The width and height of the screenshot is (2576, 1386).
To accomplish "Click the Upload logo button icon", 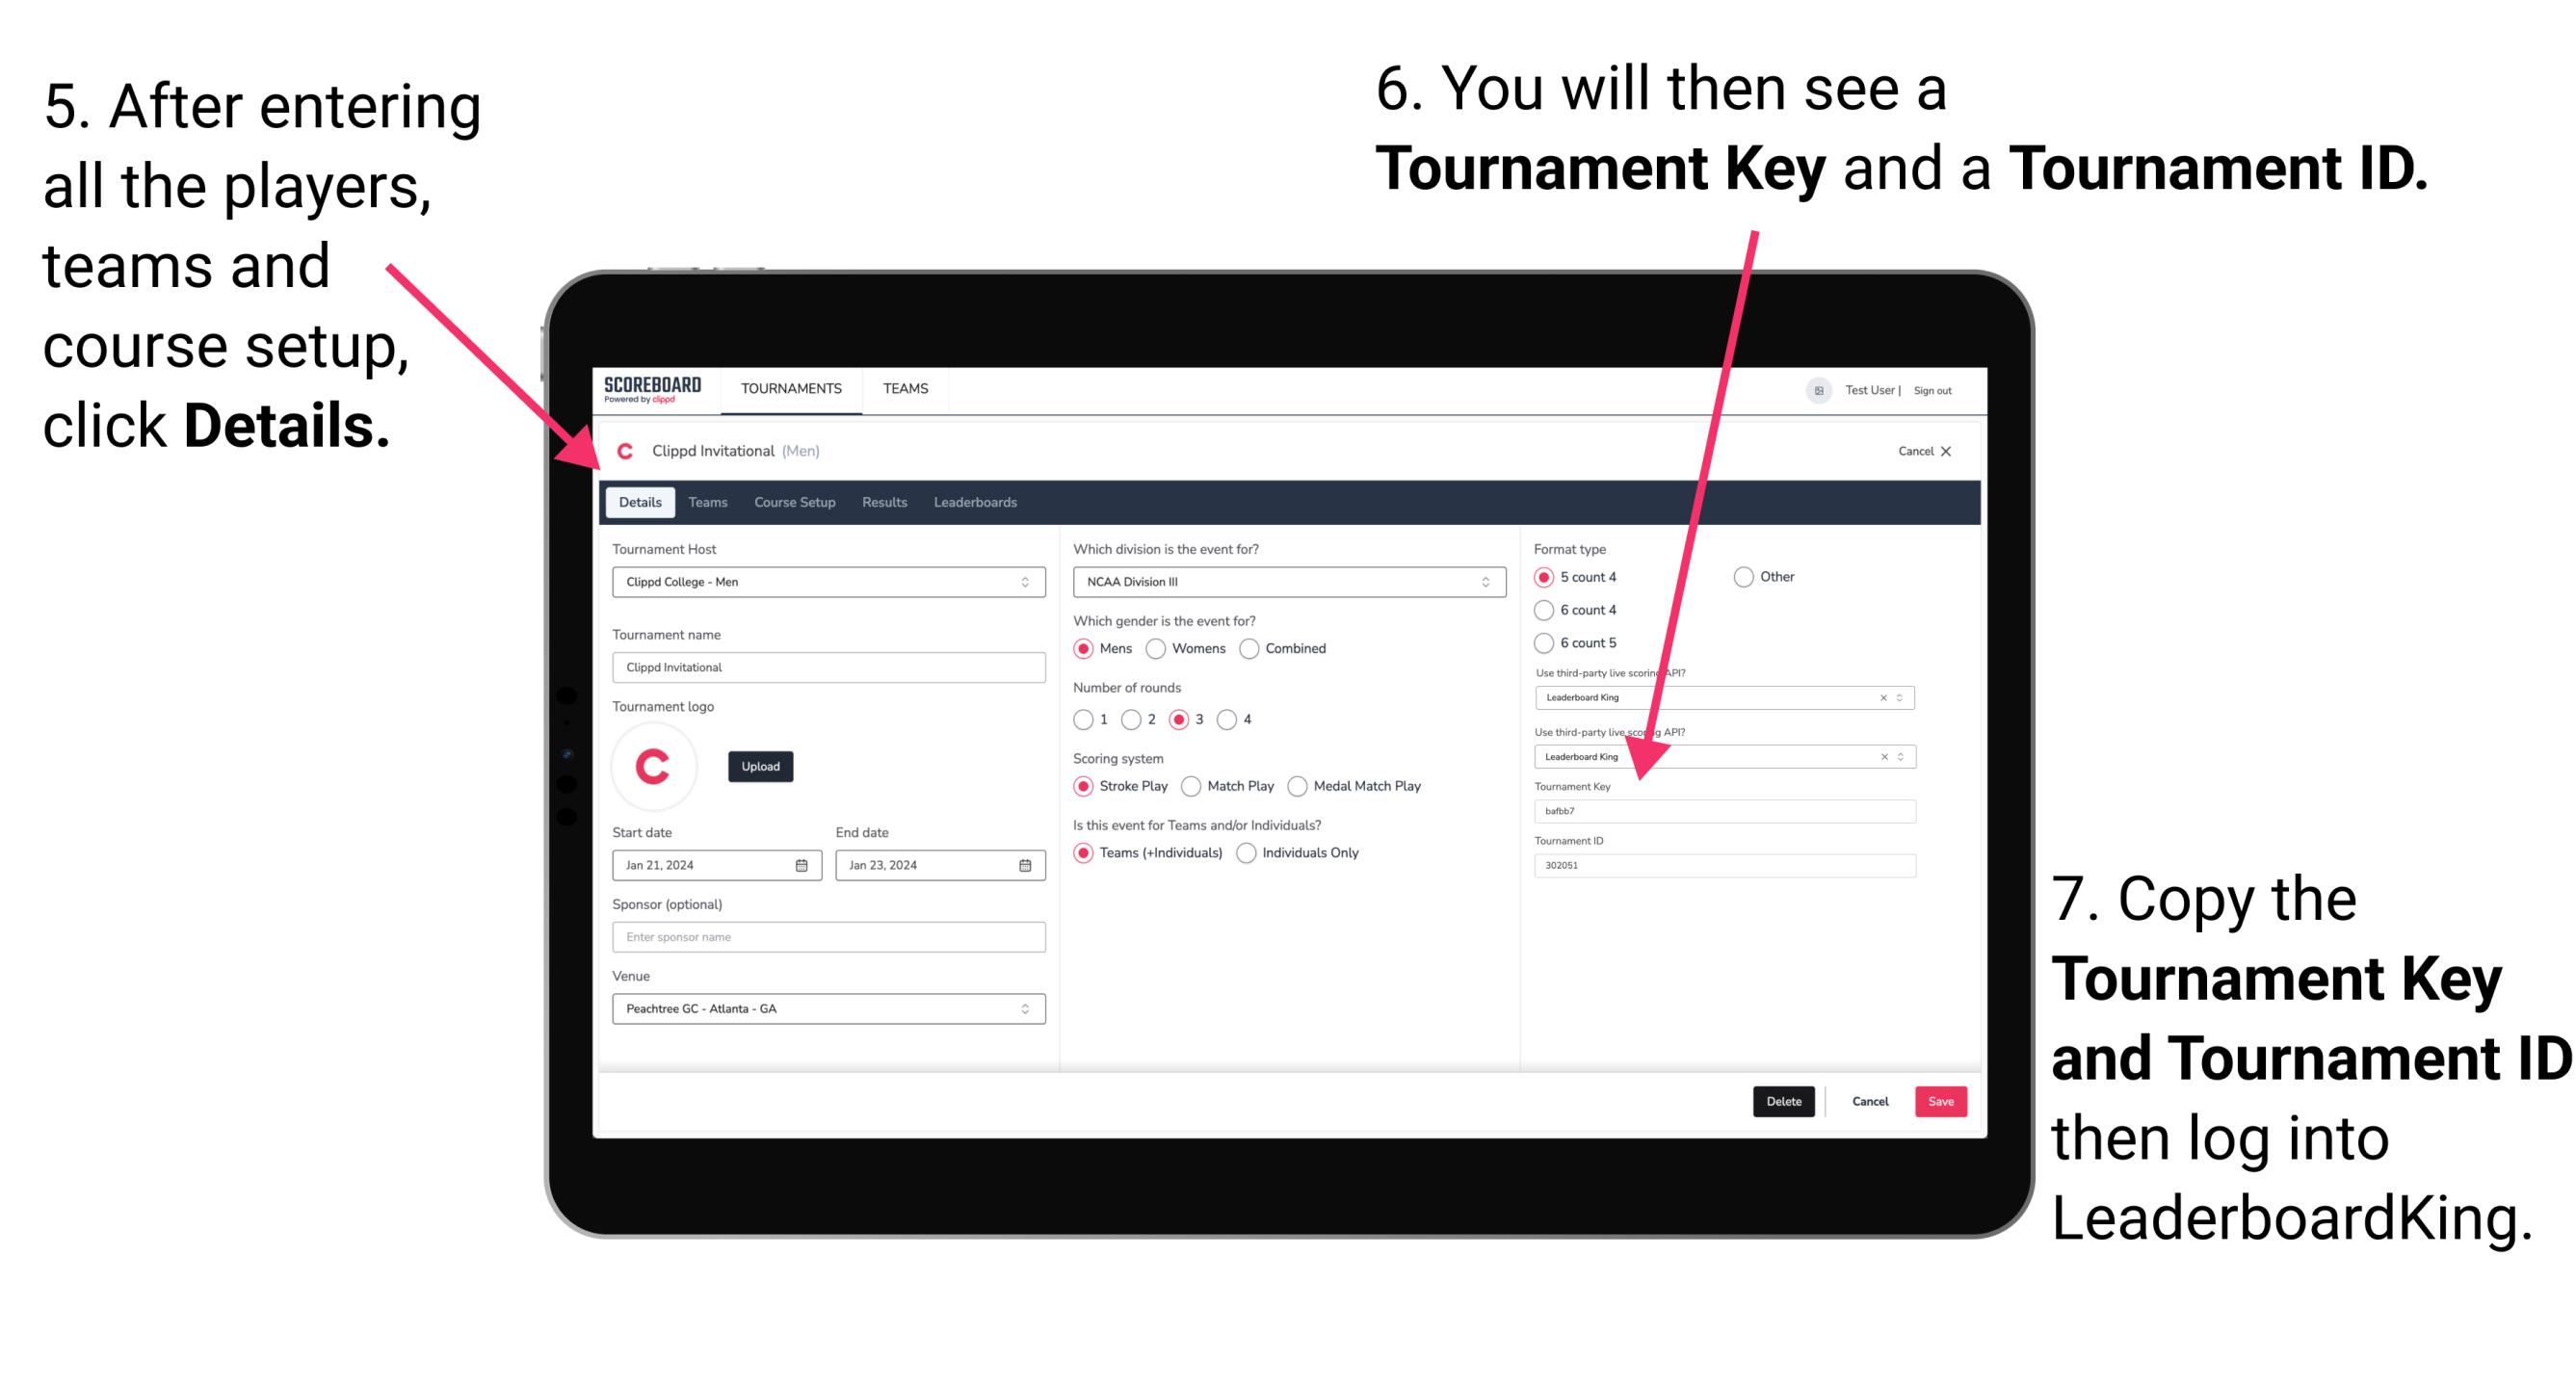I will [x=763, y=765].
